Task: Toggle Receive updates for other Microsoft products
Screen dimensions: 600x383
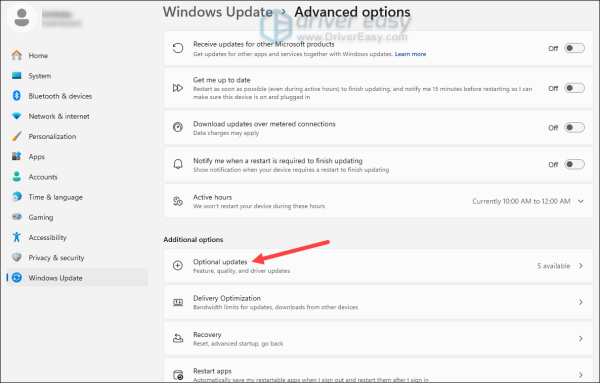Action: (x=574, y=48)
